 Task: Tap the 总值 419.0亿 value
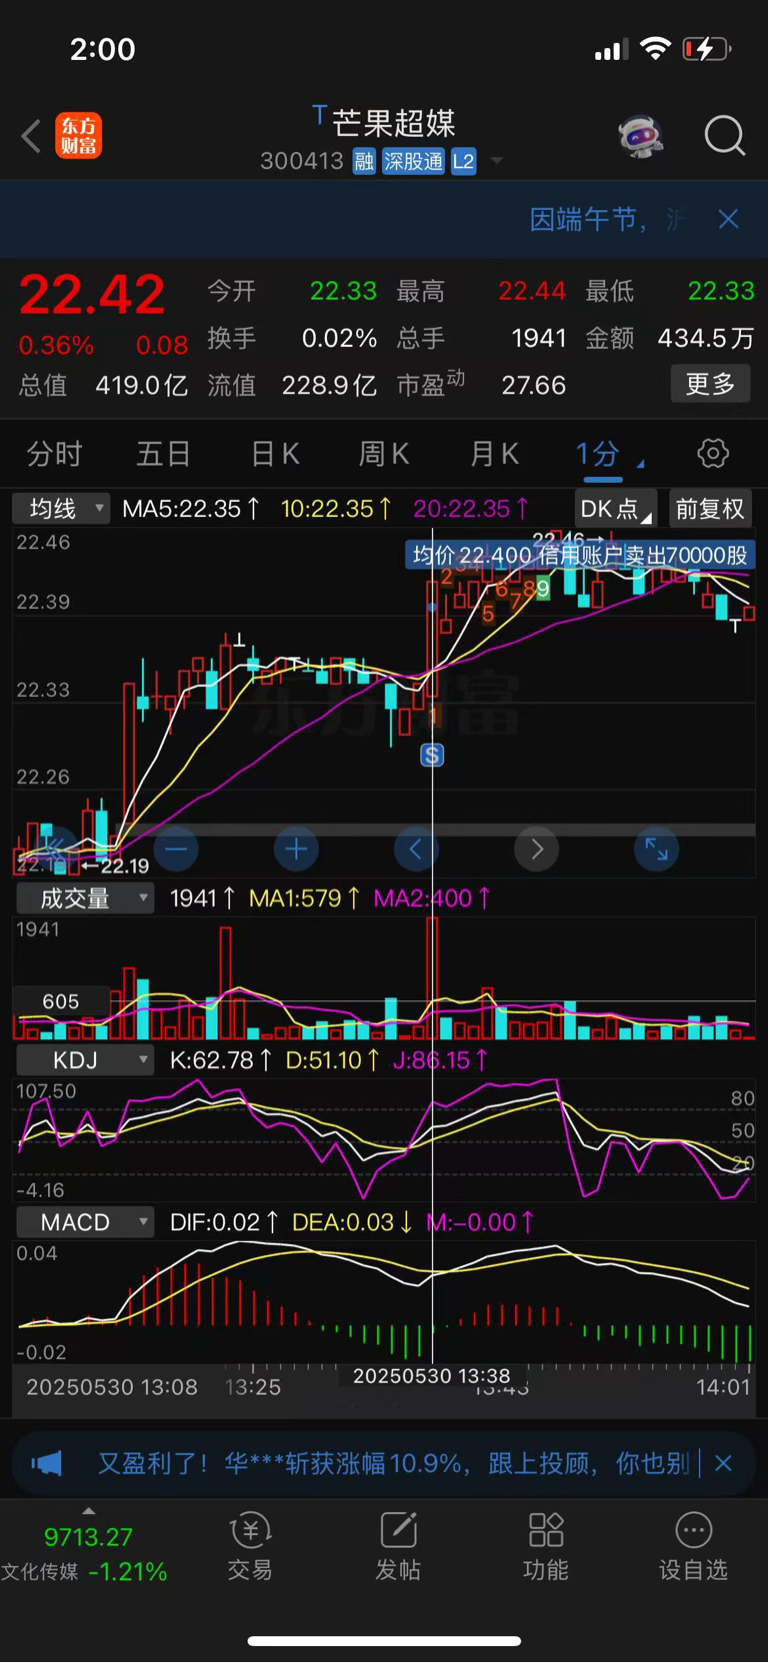click(x=141, y=385)
